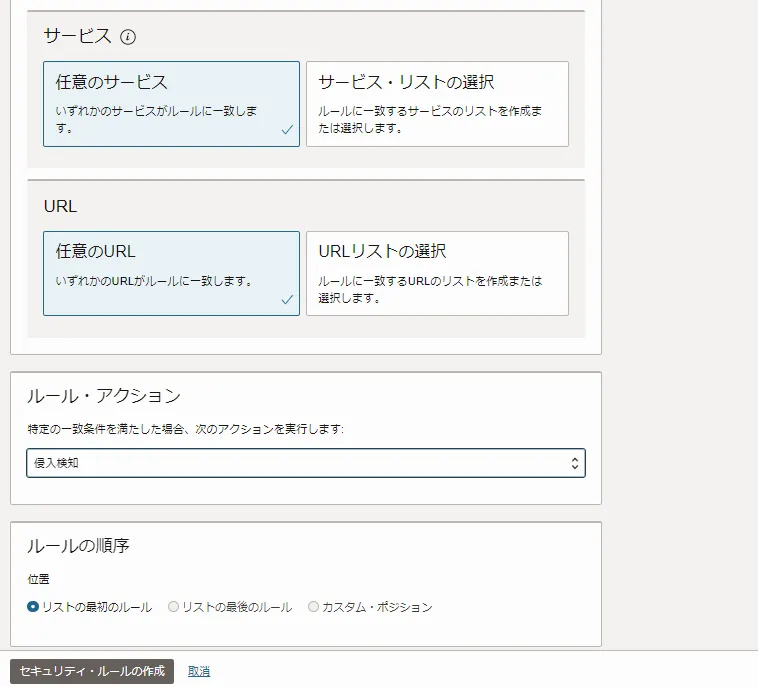Select the 任意のURL option card
Viewport: 758px width, 687px height.
(171, 273)
